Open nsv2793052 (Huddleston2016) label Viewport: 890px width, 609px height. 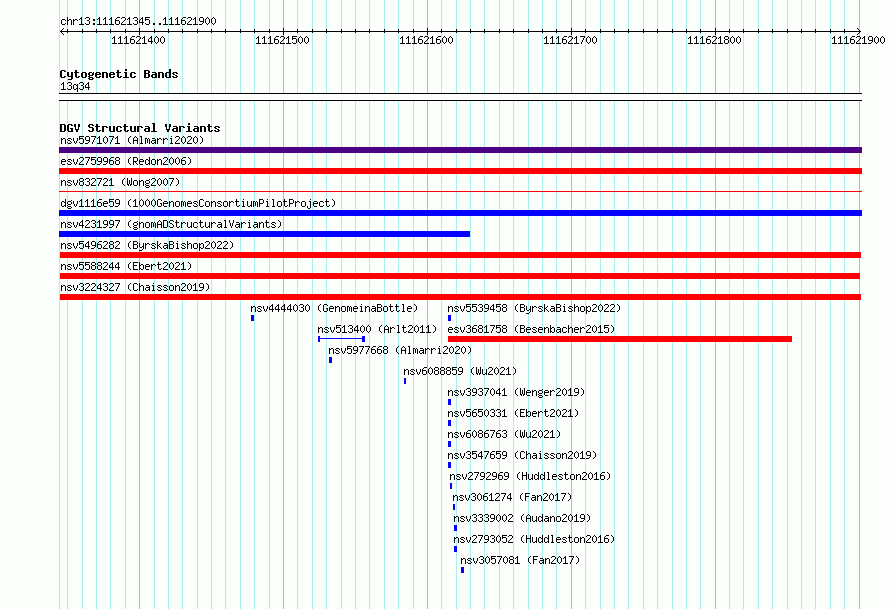pos(534,539)
